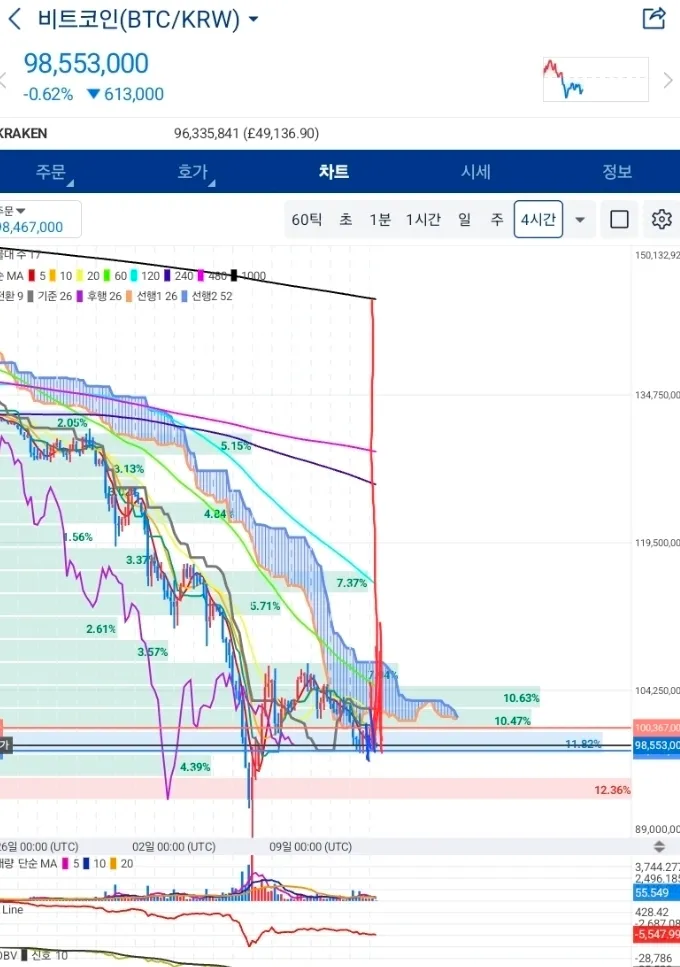Go to next coin with right chevron
The height and width of the screenshot is (967, 680).
click(668, 80)
